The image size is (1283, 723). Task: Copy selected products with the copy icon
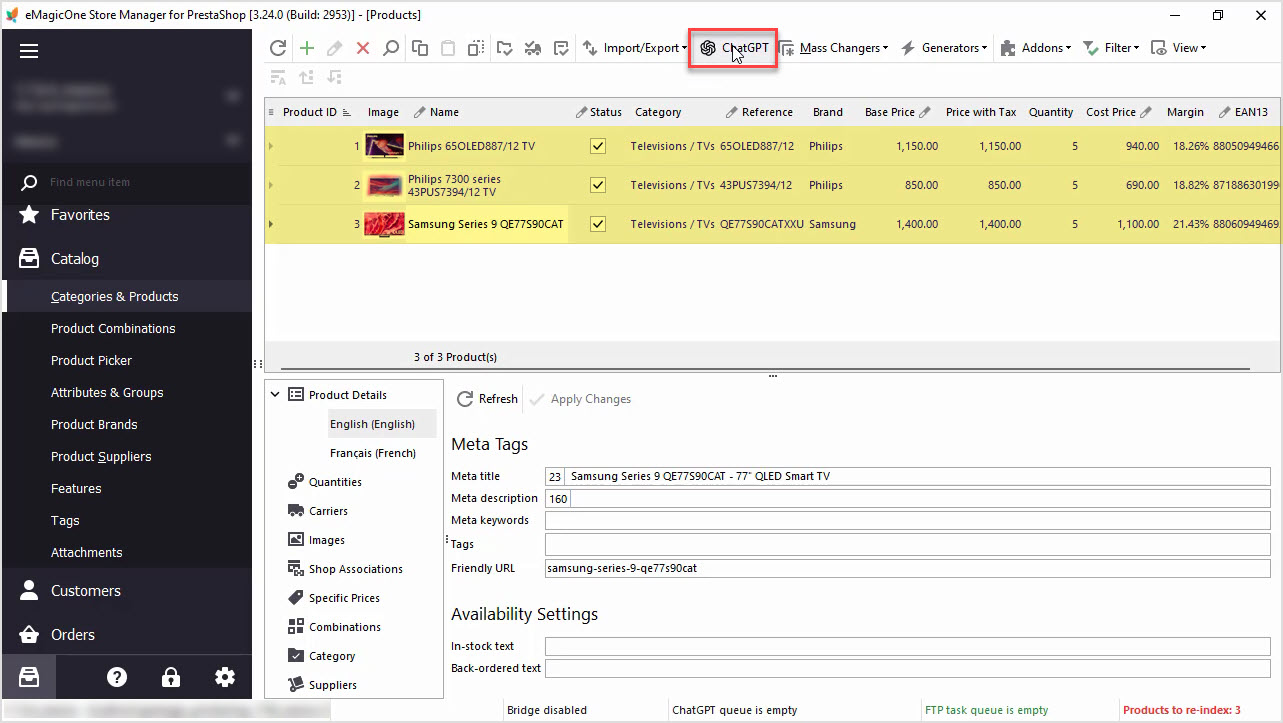420,48
